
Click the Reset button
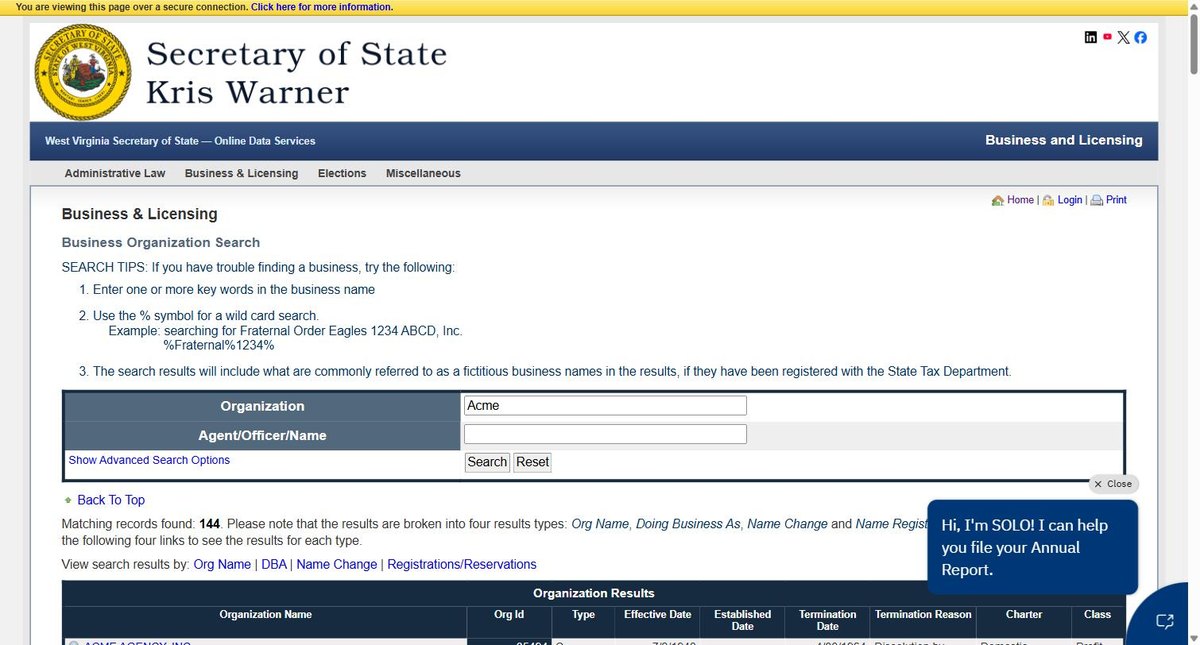pos(532,462)
